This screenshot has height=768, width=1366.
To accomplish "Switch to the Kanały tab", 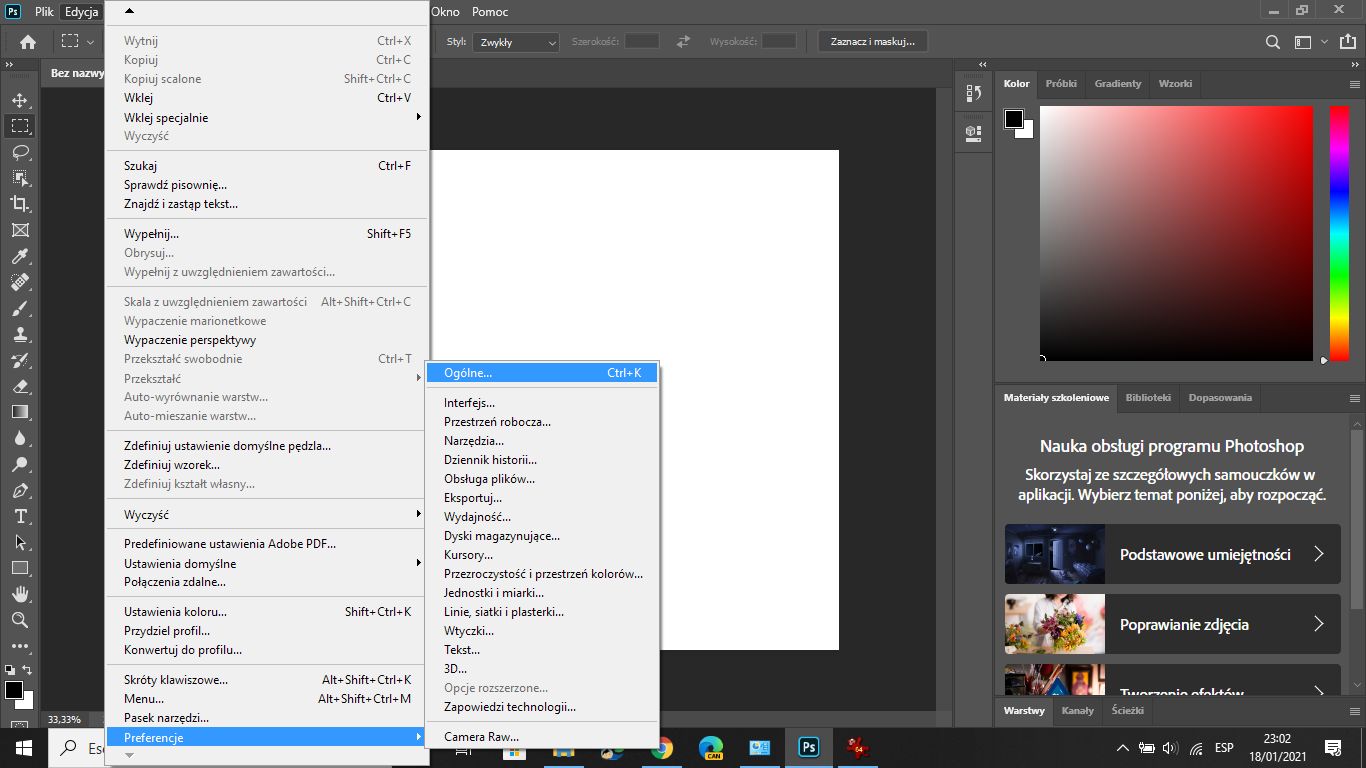I will click(1078, 711).
